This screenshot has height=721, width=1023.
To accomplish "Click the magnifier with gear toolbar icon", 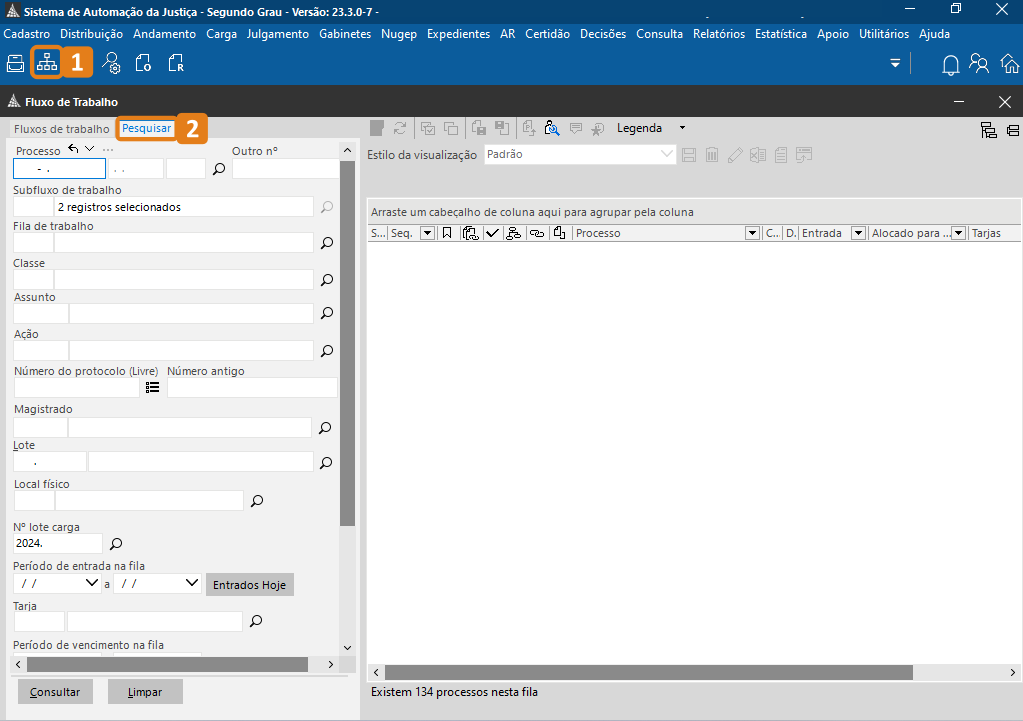I will (111, 63).
